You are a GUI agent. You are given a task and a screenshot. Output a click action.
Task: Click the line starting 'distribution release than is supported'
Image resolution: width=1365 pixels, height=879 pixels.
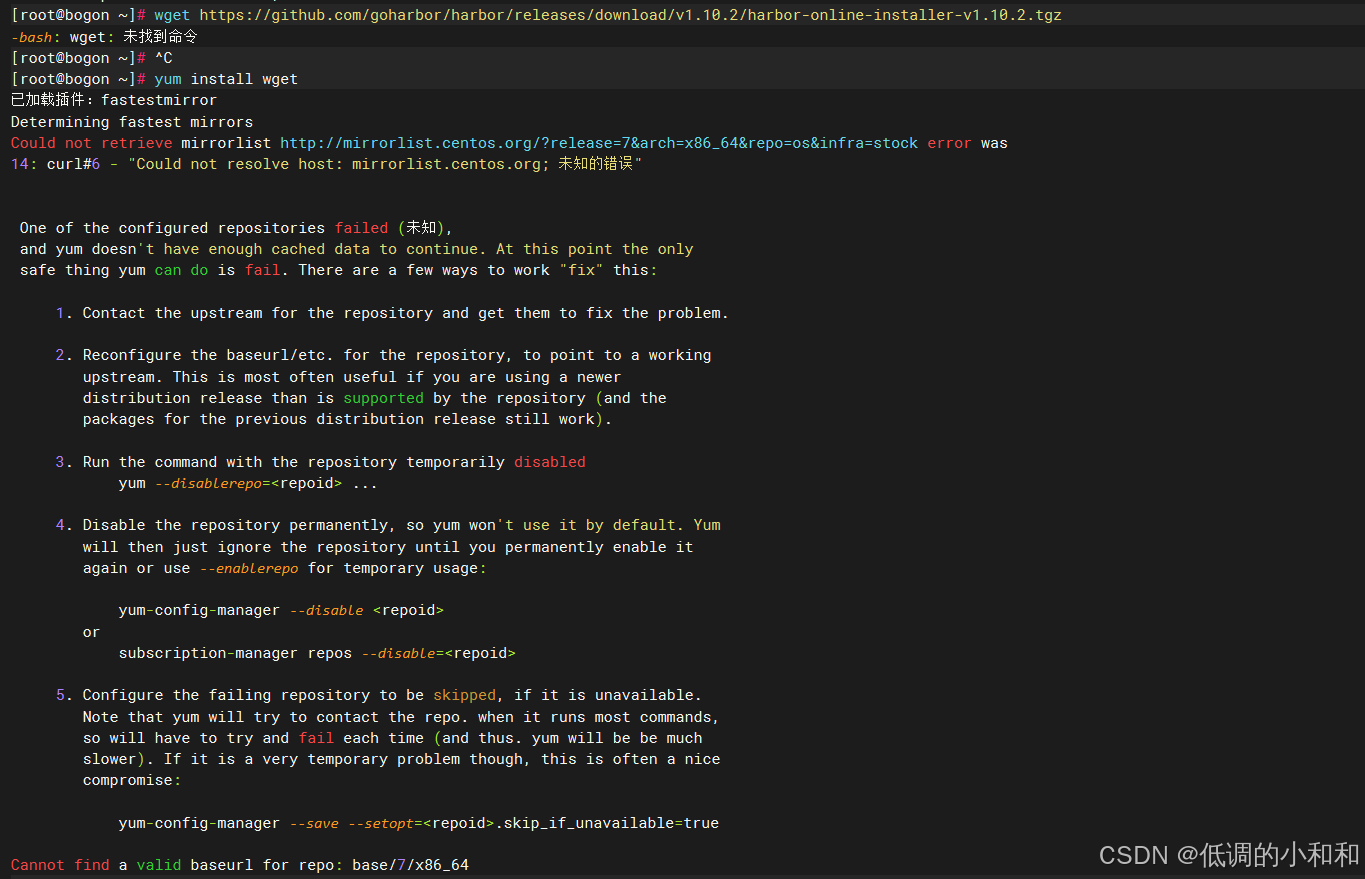[x=374, y=398]
